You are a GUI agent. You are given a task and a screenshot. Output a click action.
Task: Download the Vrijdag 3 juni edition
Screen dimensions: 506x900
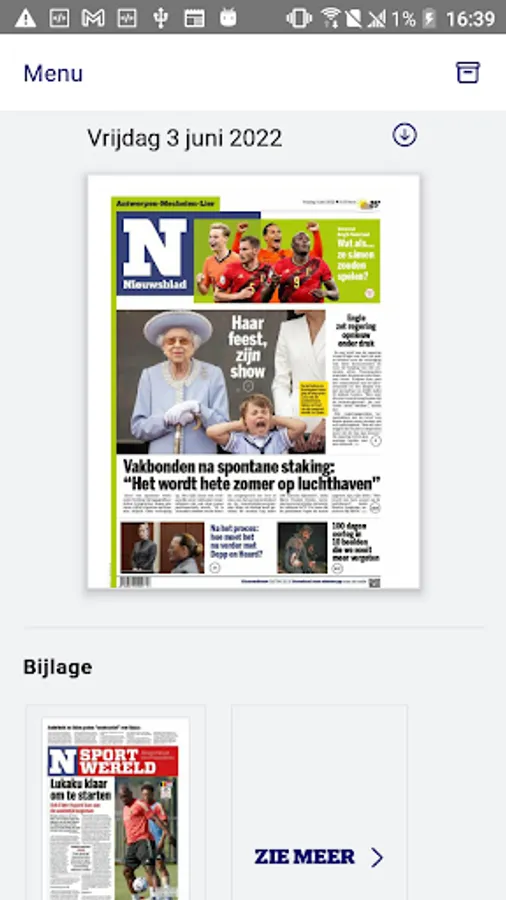click(x=404, y=135)
